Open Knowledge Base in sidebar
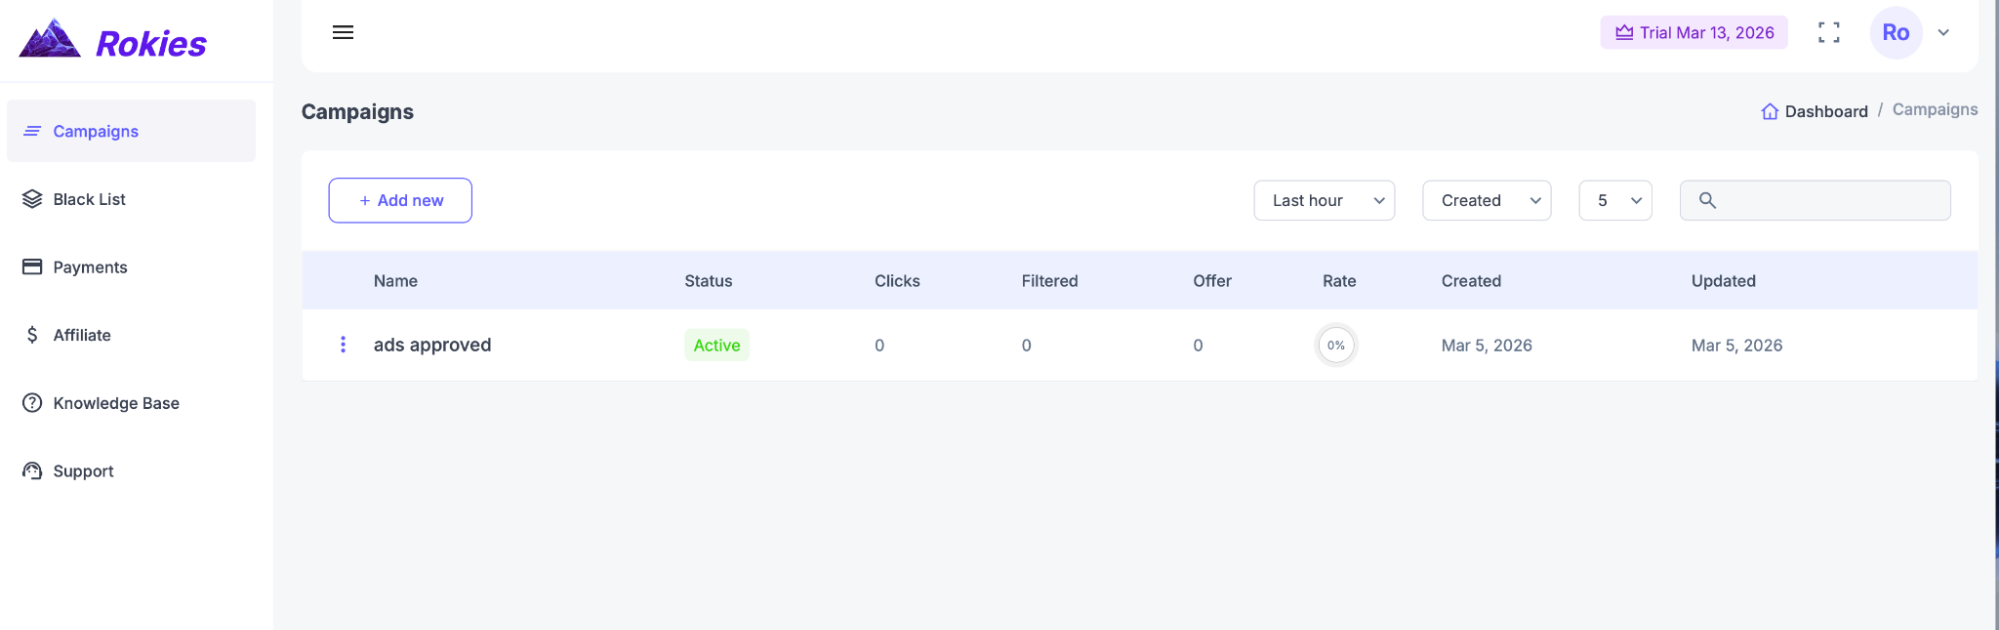1999x630 pixels. click(116, 403)
